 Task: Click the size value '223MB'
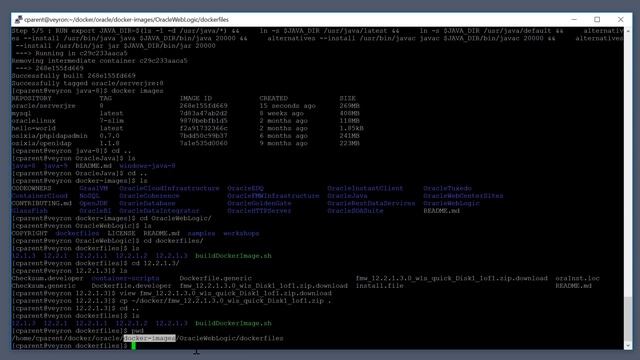coord(349,143)
